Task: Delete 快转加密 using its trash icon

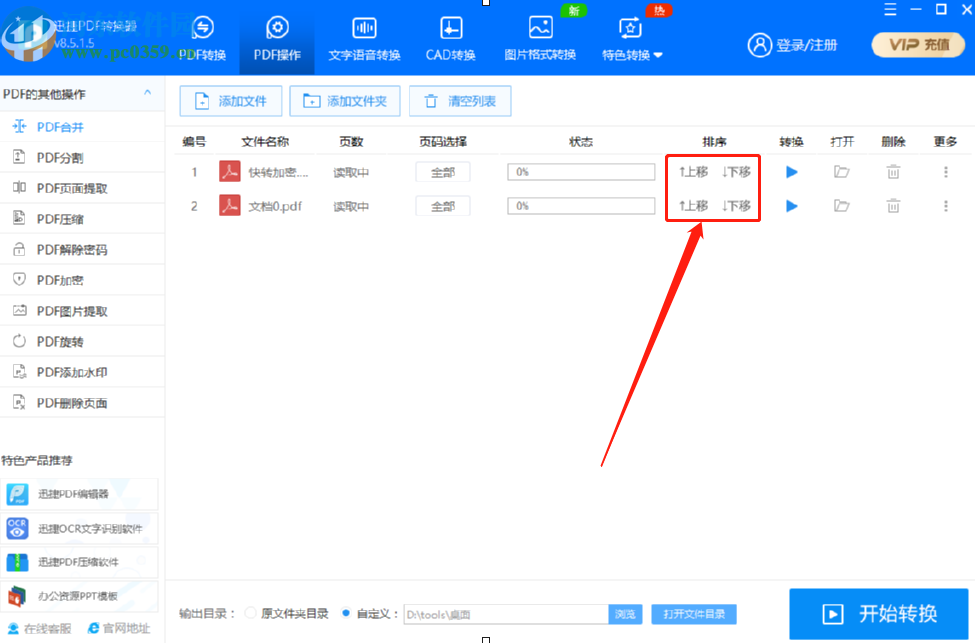Action: point(892,171)
